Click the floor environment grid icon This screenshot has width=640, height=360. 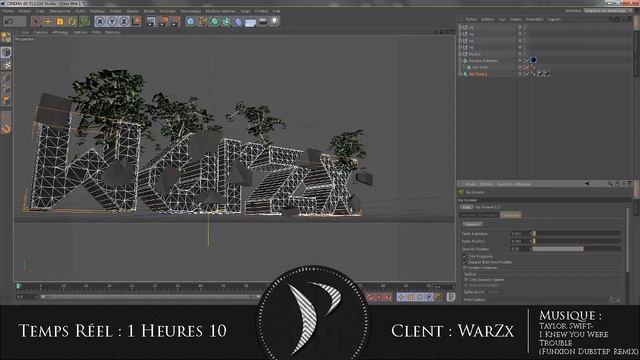point(251,21)
